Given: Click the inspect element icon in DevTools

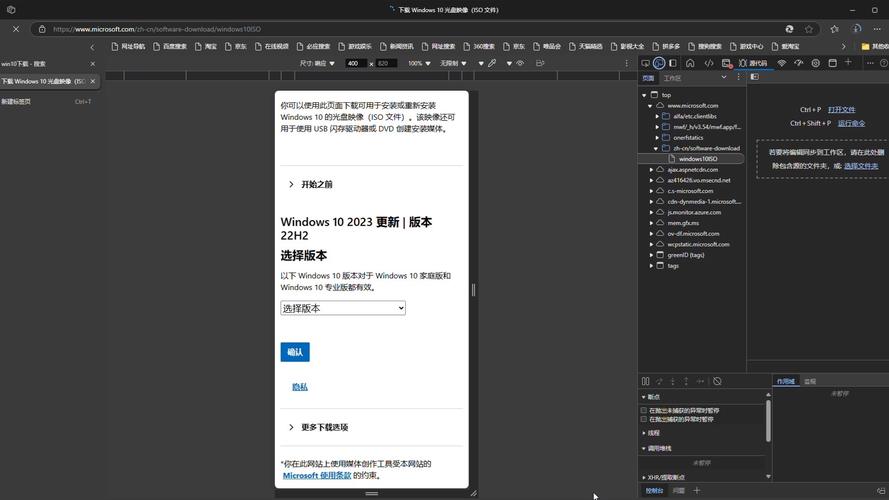Looking at the screenshot, I should click(x=645, y=63).
